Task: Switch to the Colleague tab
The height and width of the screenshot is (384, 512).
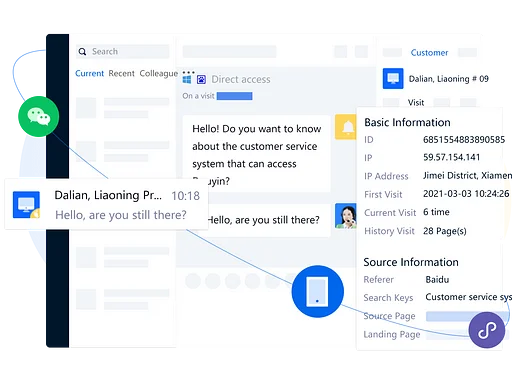Action: click(159, 74)
